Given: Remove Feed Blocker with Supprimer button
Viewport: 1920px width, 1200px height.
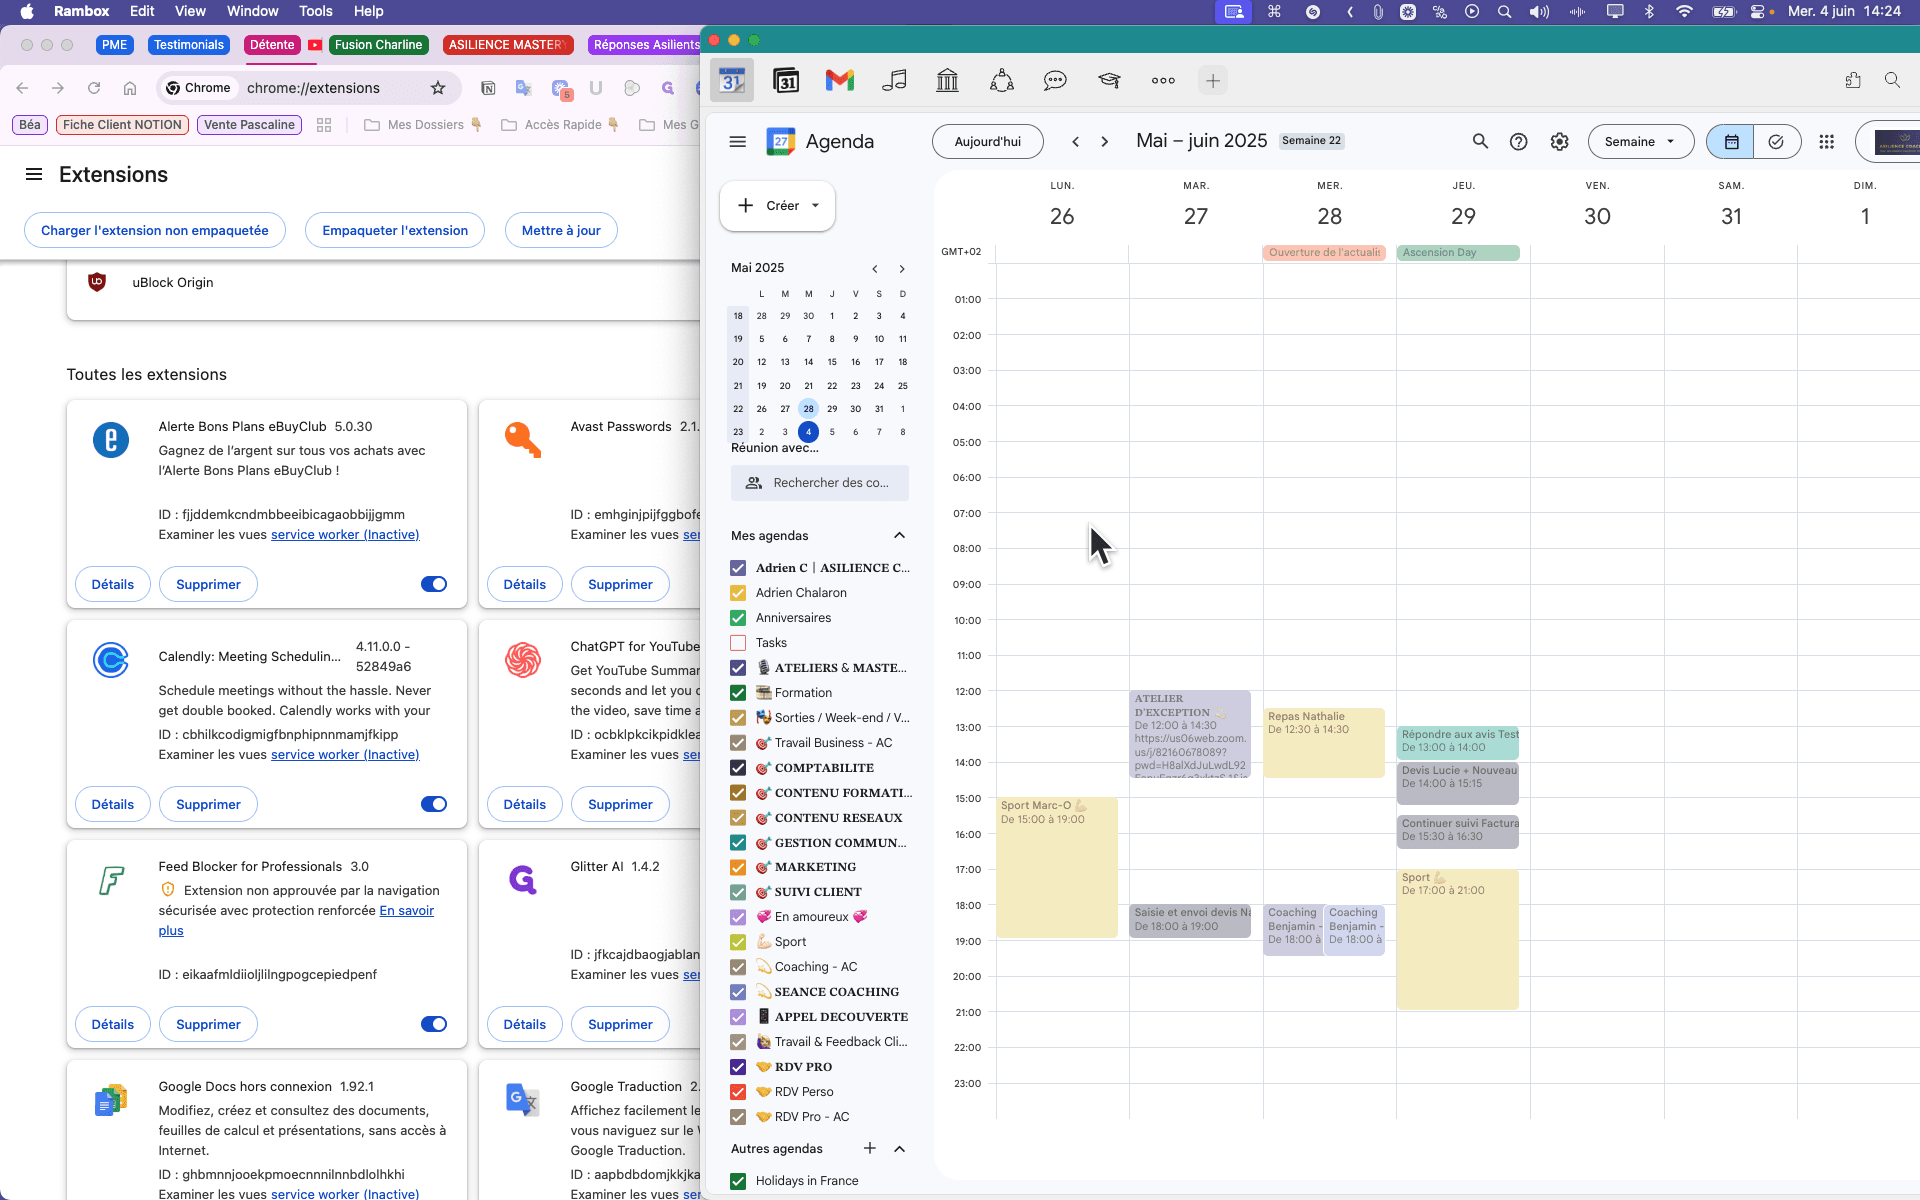Looking at the screenshot, I should tap(208, 1024).
